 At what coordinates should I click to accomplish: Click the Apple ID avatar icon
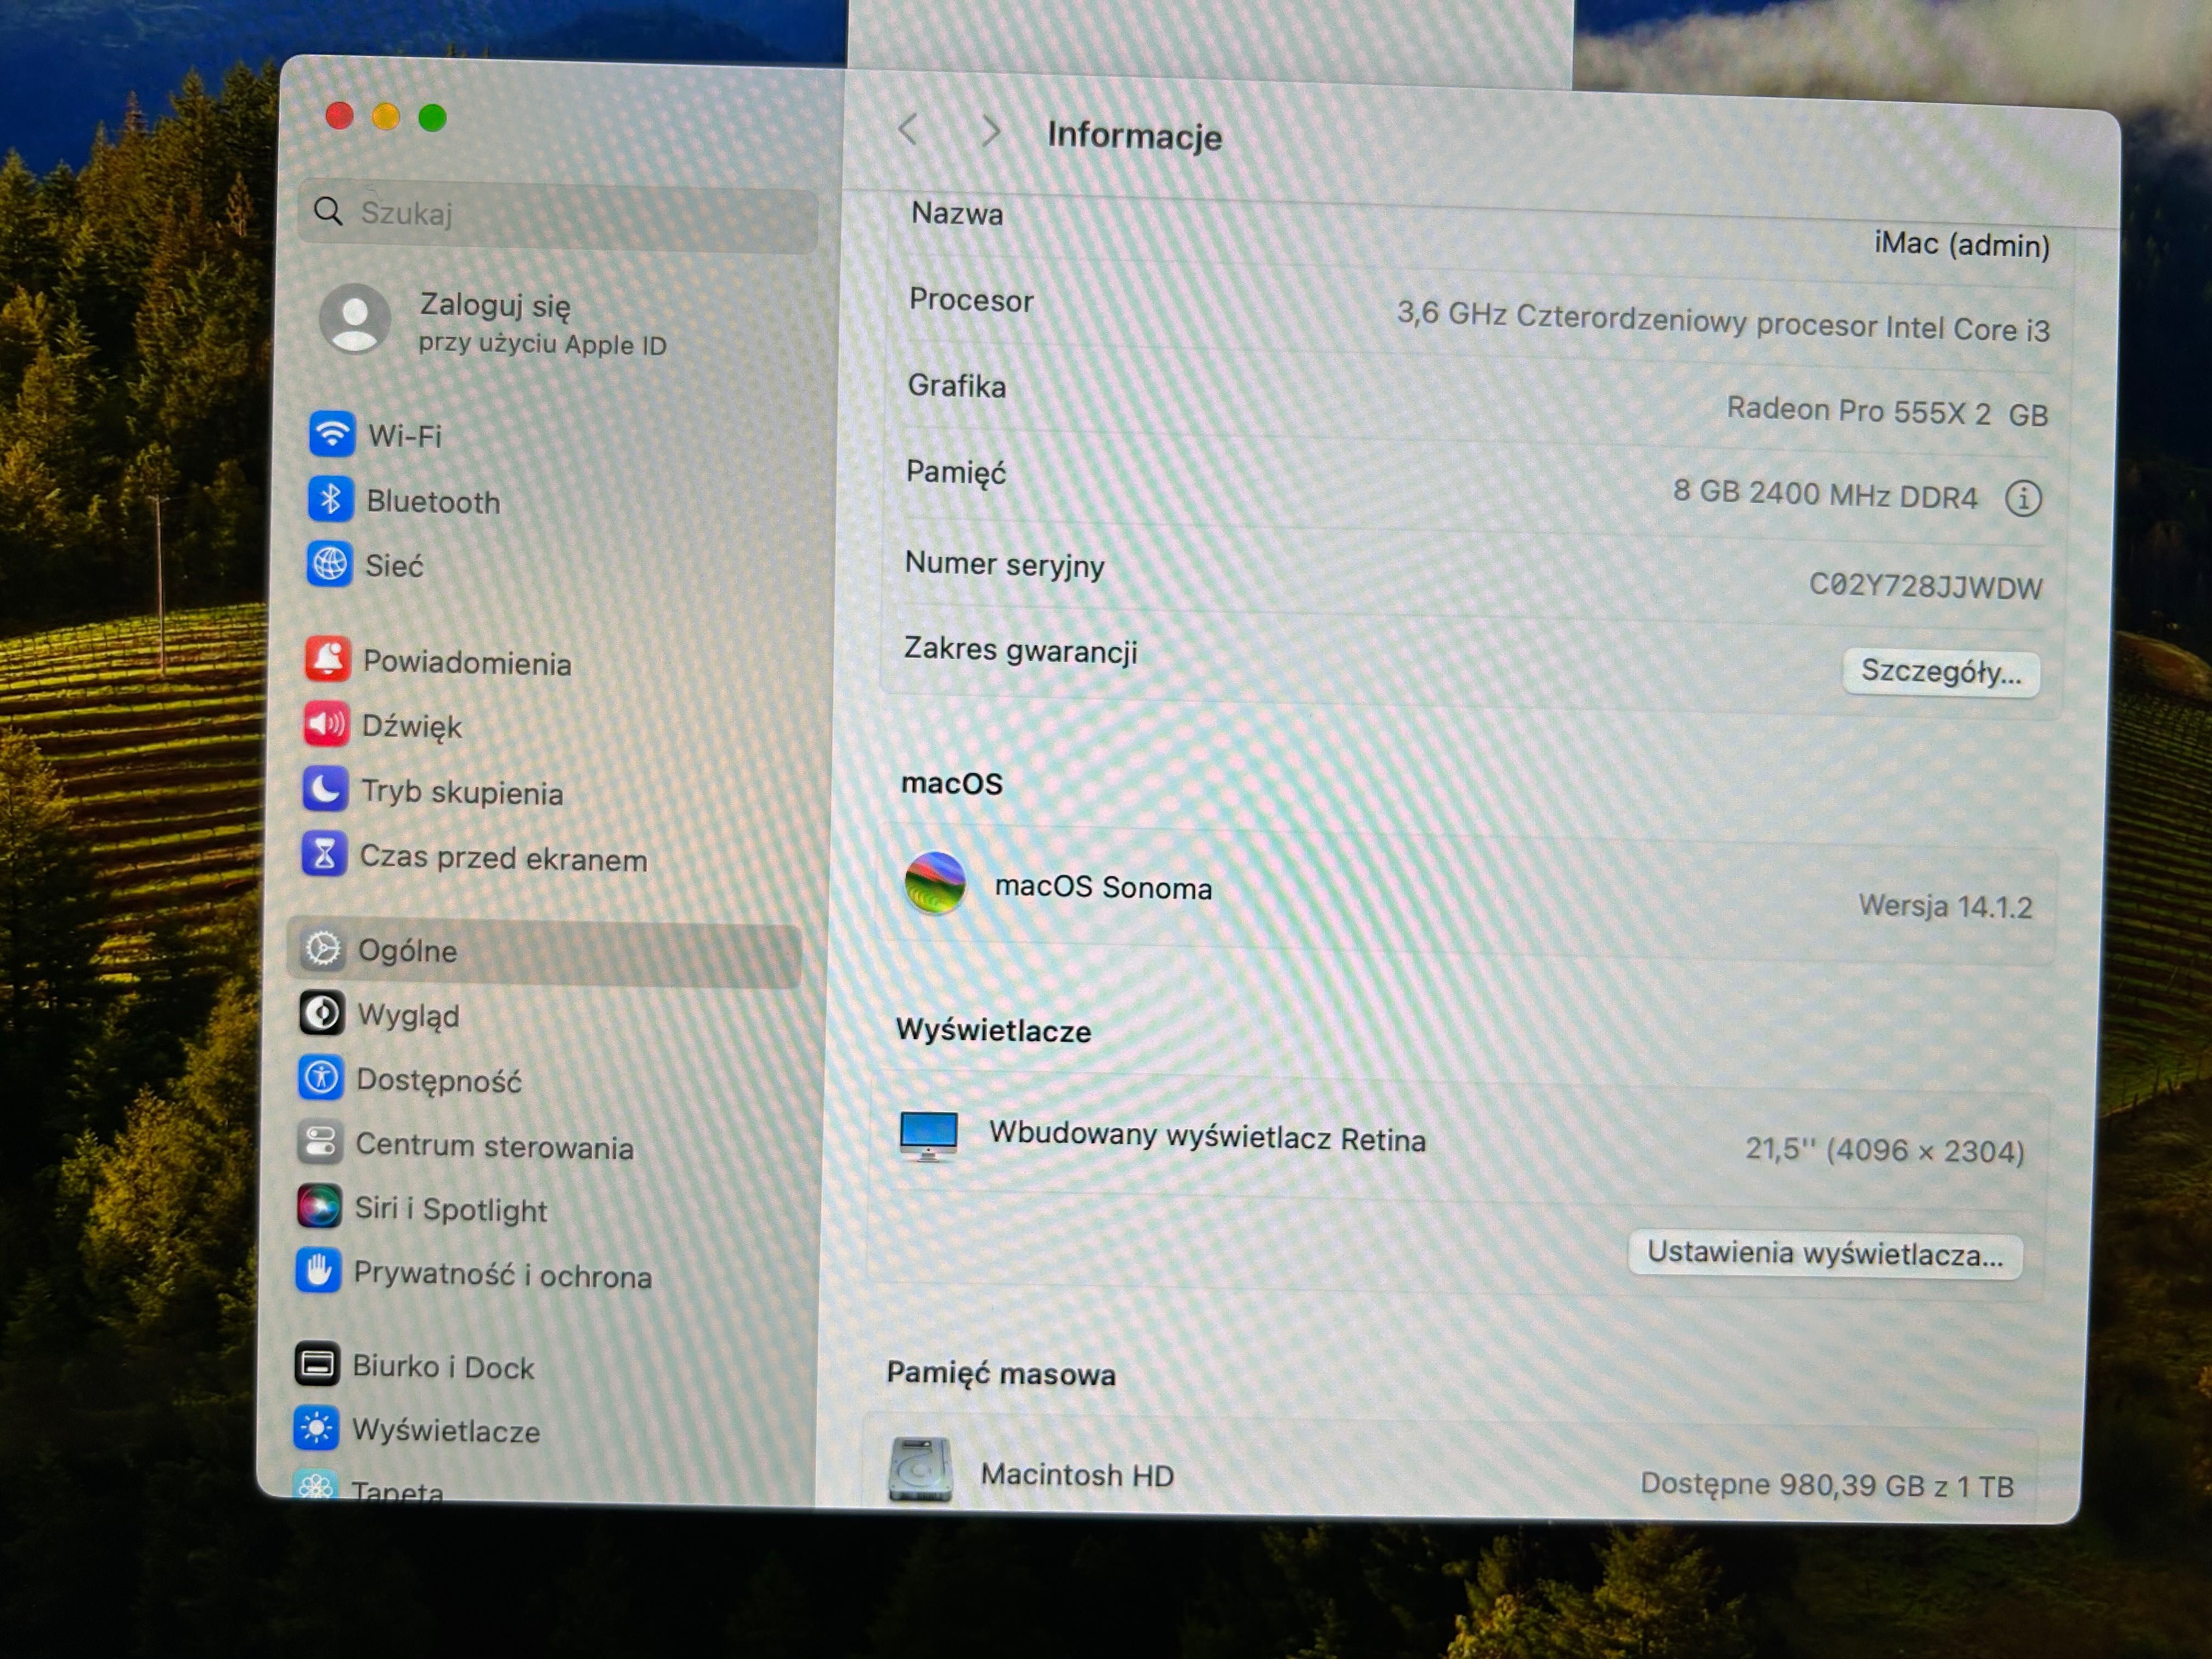354,319
